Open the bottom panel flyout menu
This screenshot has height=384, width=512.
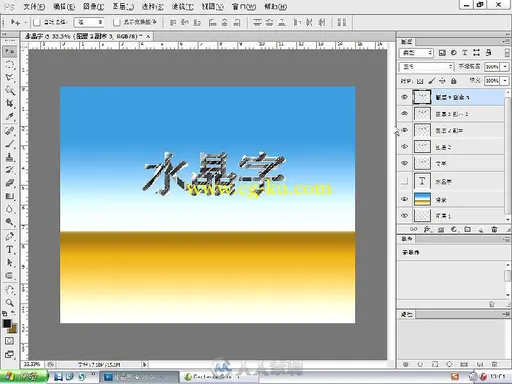[x=506, y=314]
